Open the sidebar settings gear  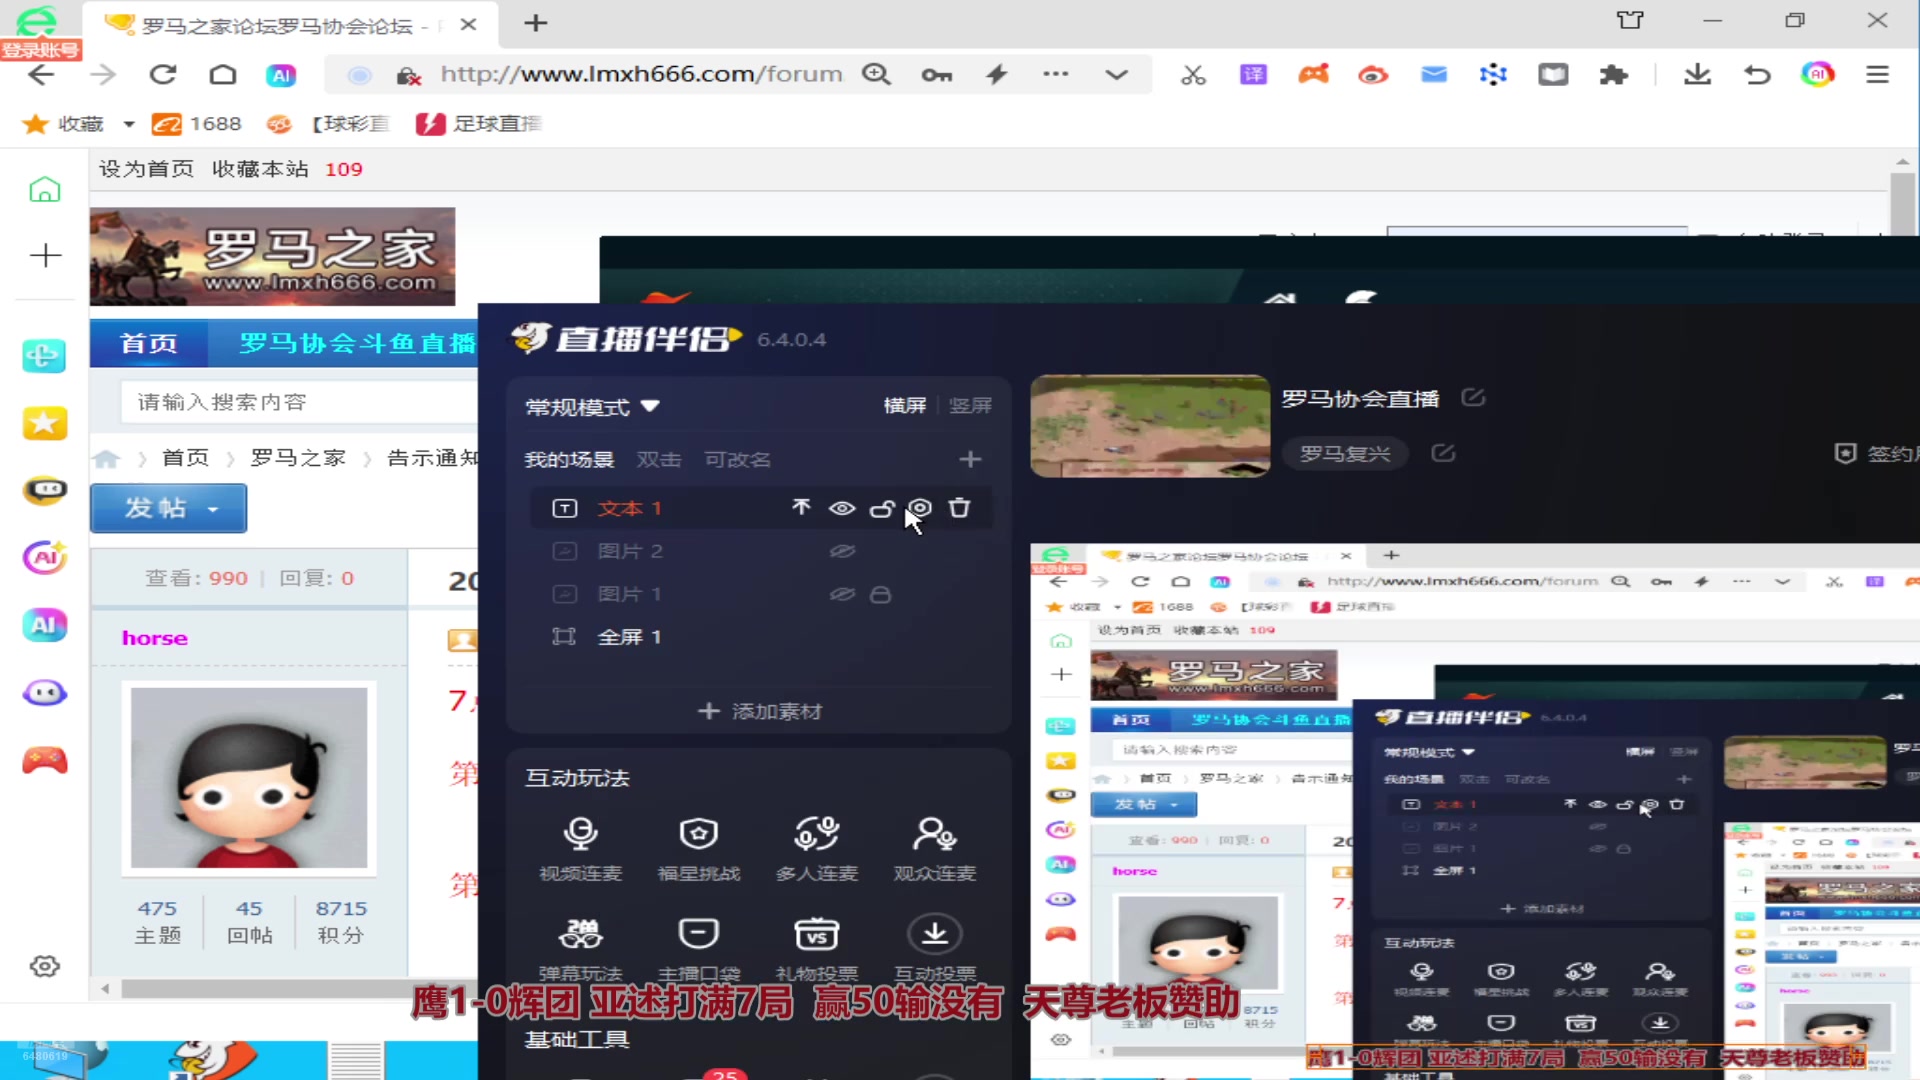tap(45, 966)
